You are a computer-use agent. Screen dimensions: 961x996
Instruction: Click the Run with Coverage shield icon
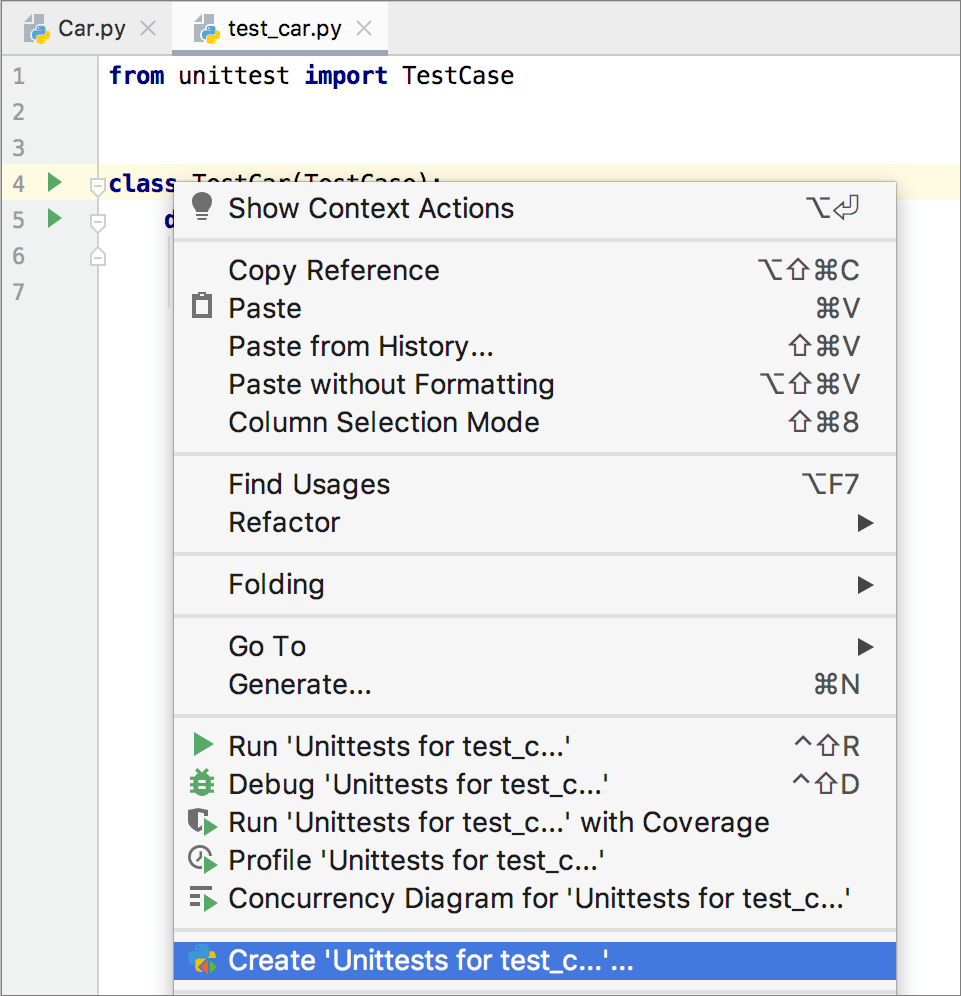point(203,821)
